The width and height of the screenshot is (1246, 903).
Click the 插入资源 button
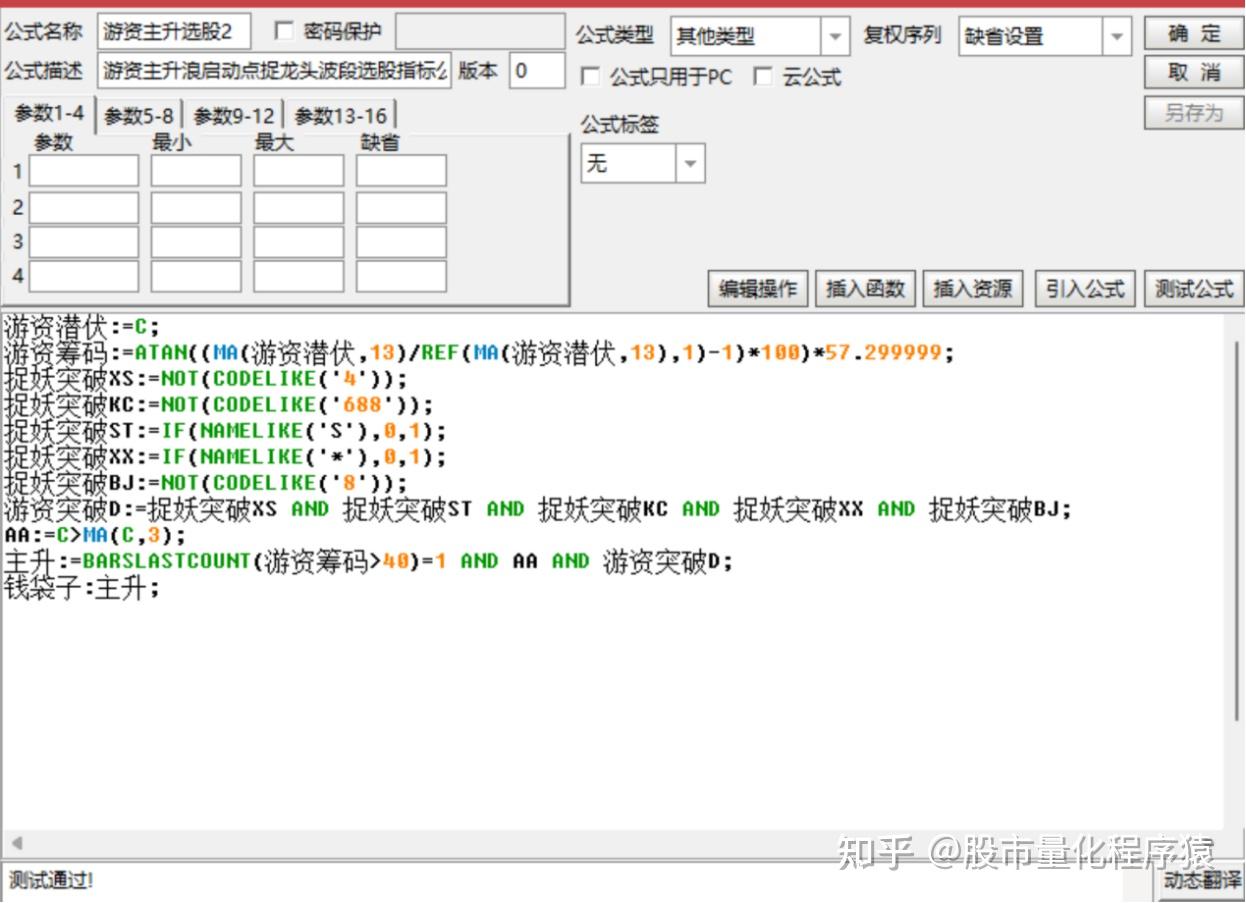pyautogui.click(x=973, y=289)
